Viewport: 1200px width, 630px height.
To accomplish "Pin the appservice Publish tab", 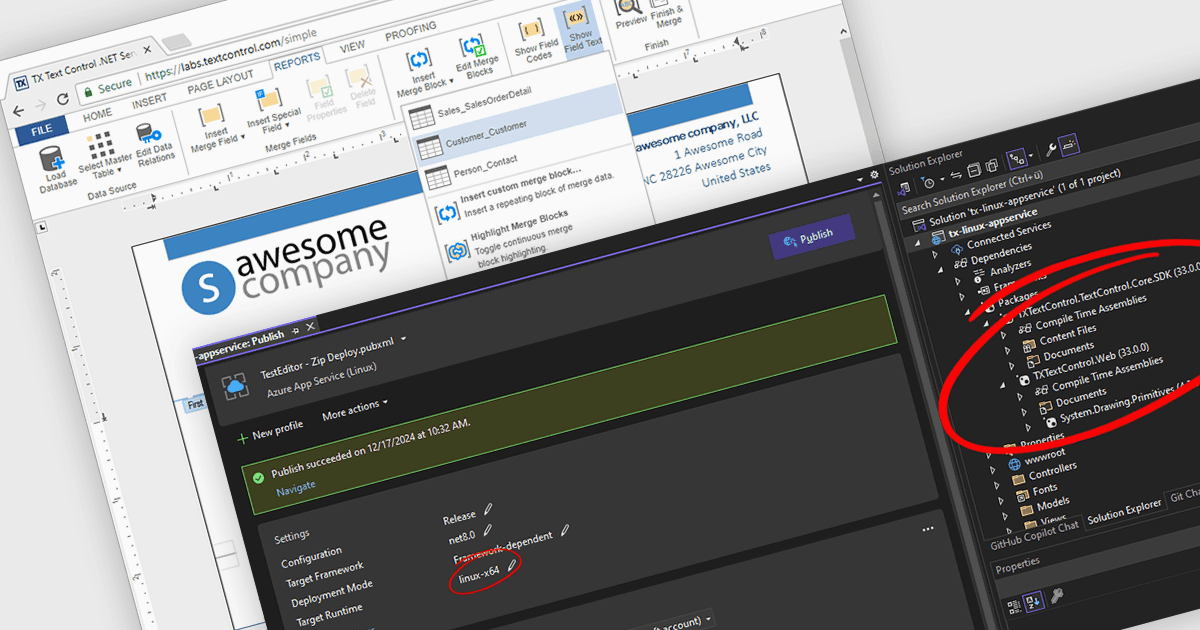I will pyautogui.click(x=295, y=331).
